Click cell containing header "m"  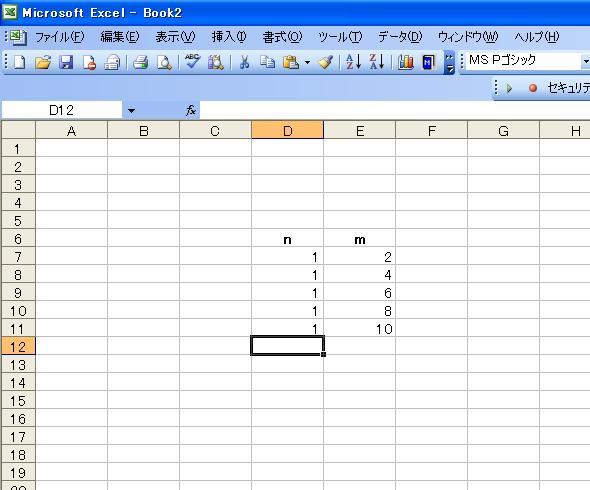tap(360, 239)
